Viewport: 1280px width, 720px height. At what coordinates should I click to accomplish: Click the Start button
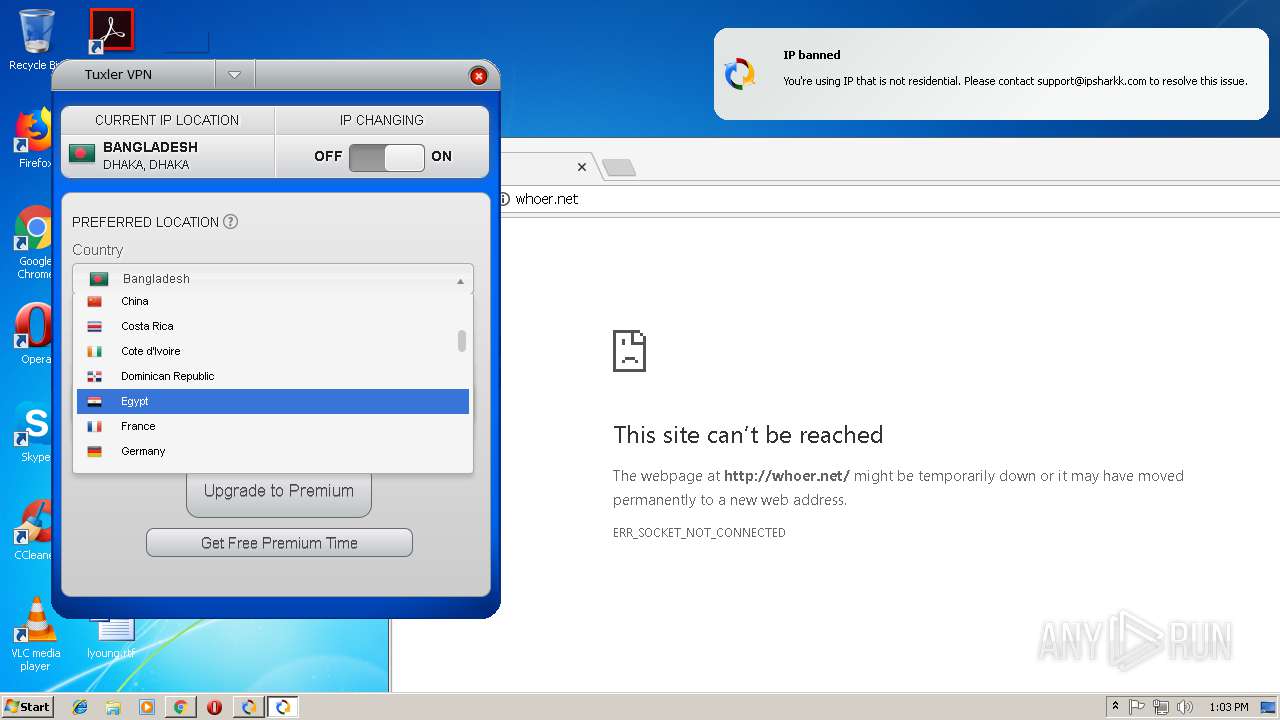[x=28, y=707]
